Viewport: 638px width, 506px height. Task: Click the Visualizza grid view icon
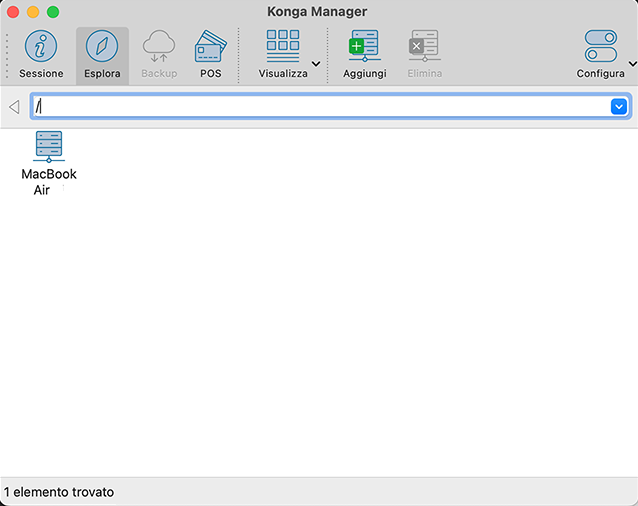tap(283, 47)
